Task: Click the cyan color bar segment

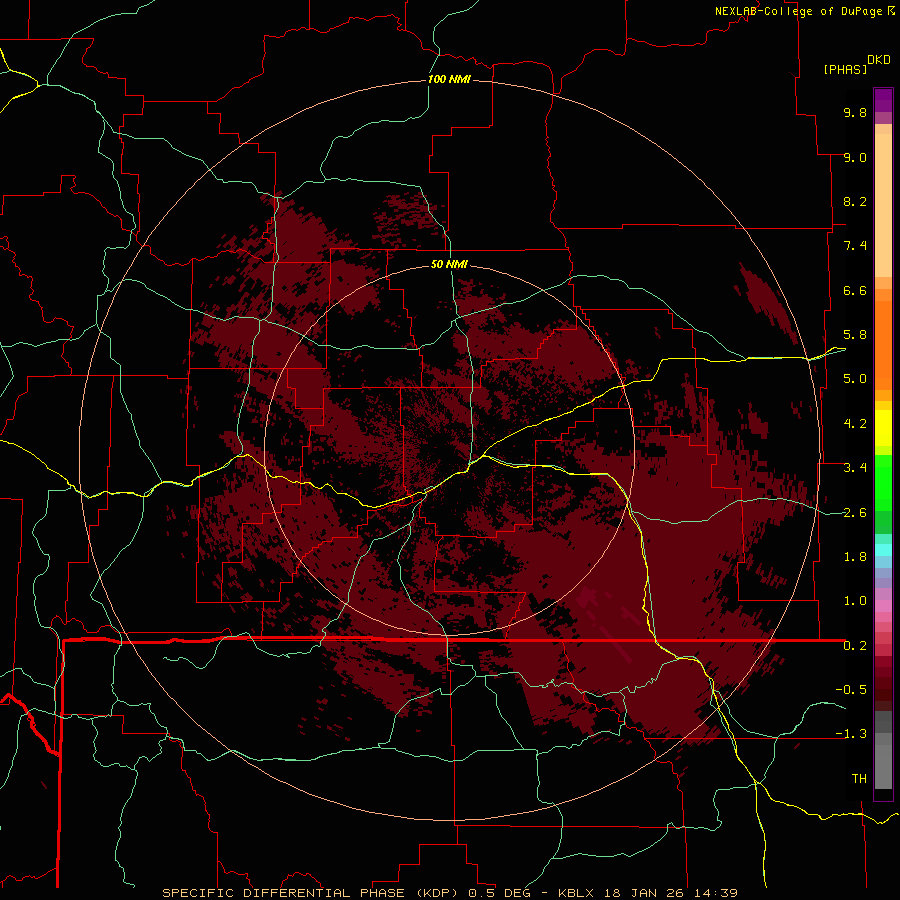Action: [883, 550]
